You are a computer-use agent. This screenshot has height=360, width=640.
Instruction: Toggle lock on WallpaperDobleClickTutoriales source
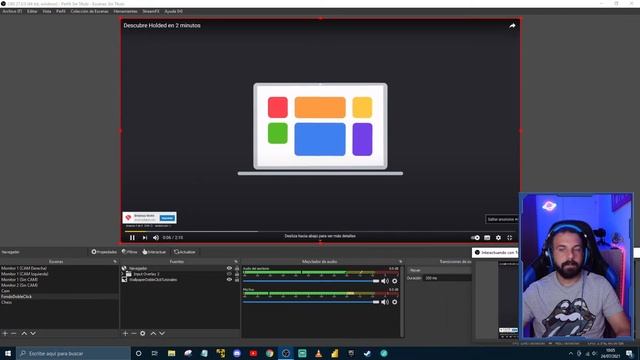(237, 280)
